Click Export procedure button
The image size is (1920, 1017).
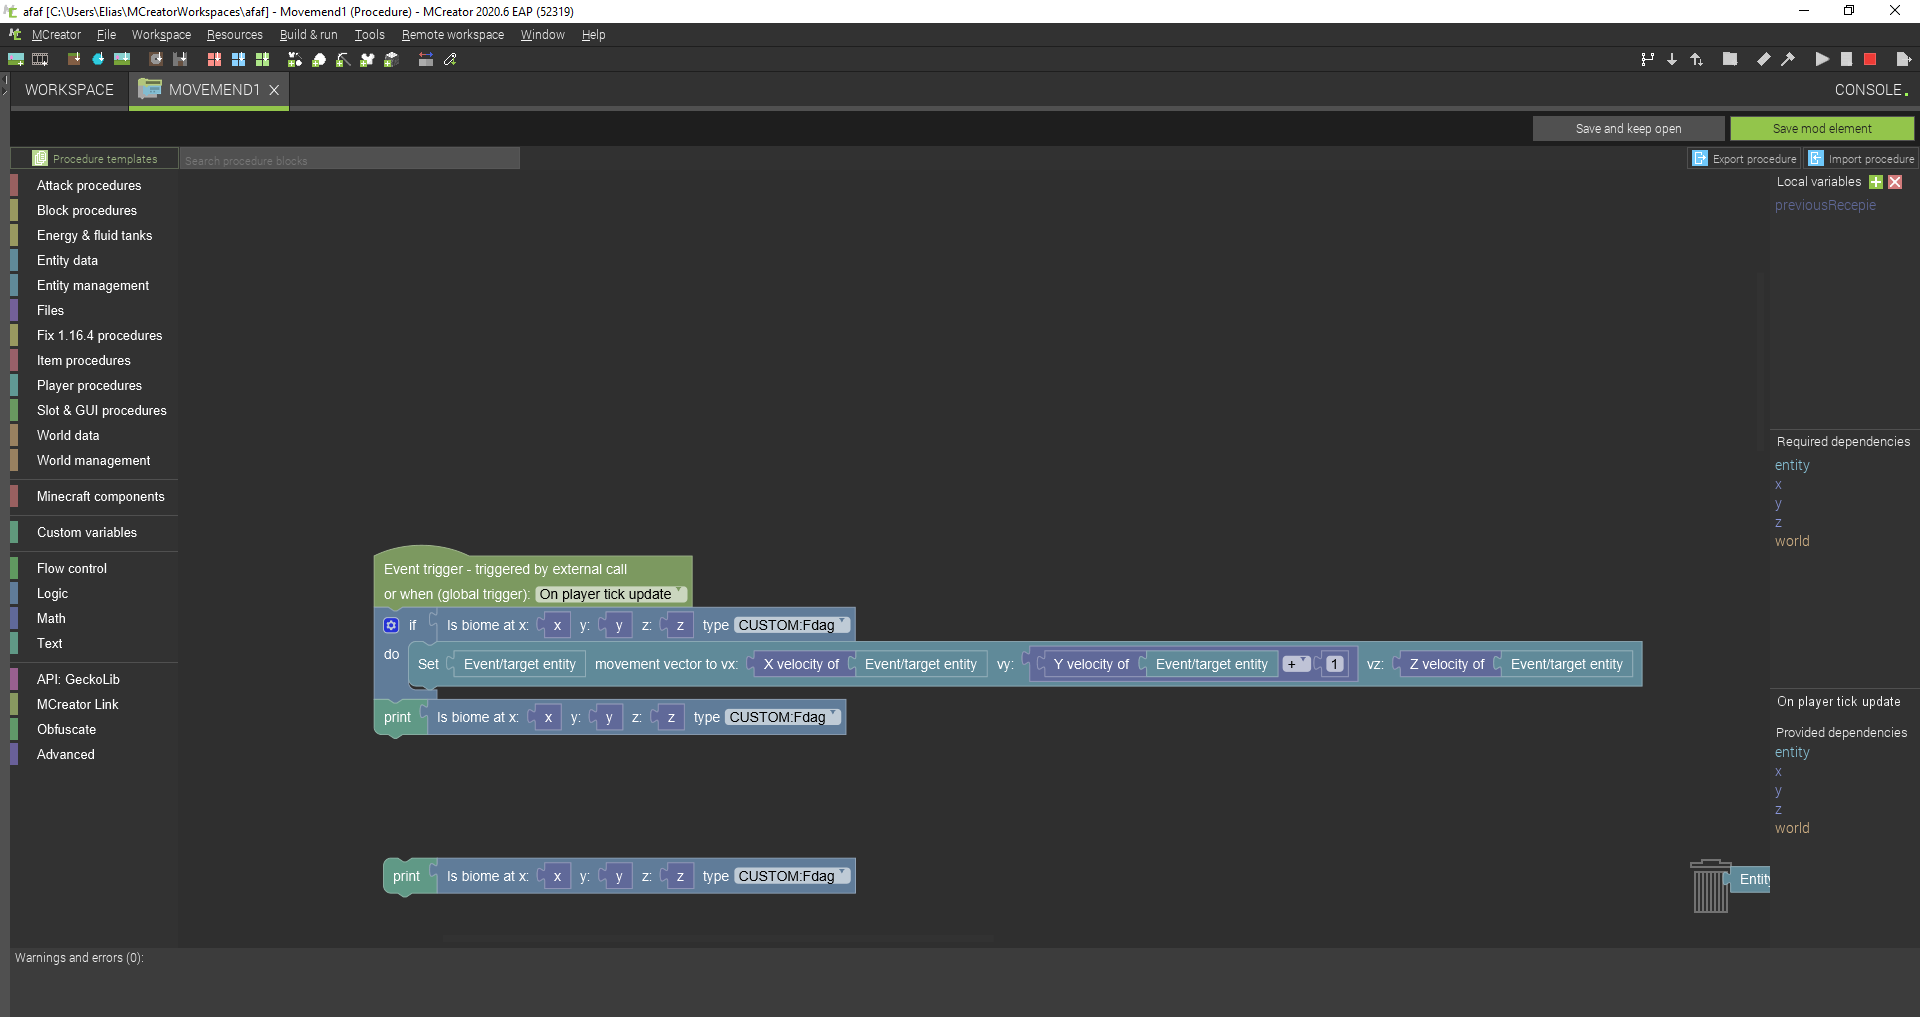click(1745, 159)
